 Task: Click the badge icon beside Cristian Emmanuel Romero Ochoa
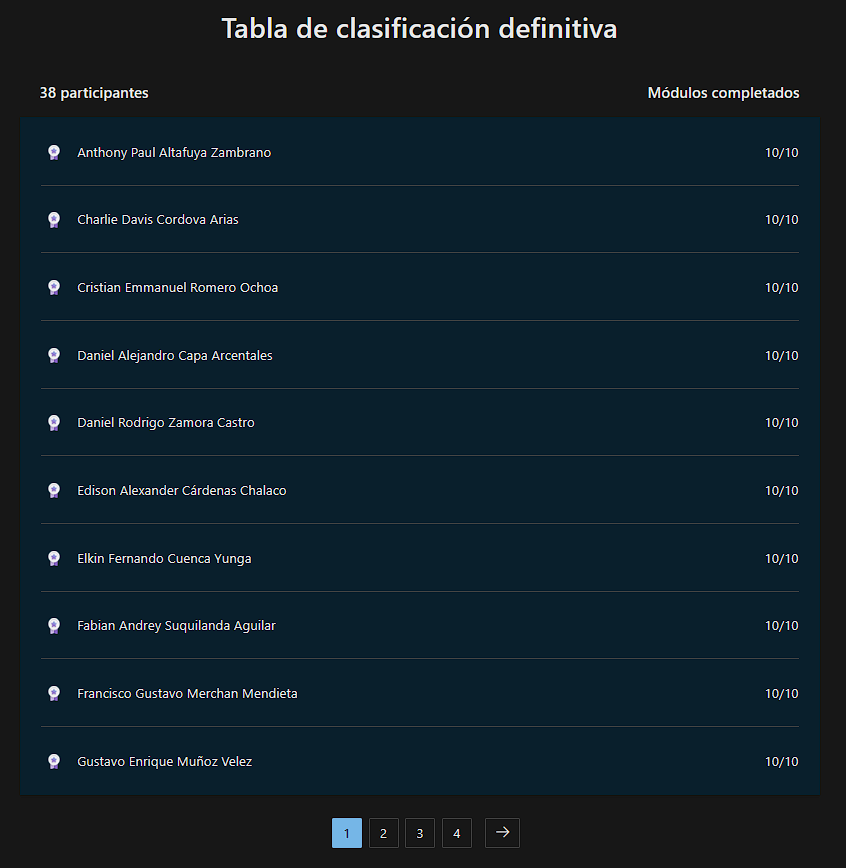pyautogui.click(x=54, y=287)
